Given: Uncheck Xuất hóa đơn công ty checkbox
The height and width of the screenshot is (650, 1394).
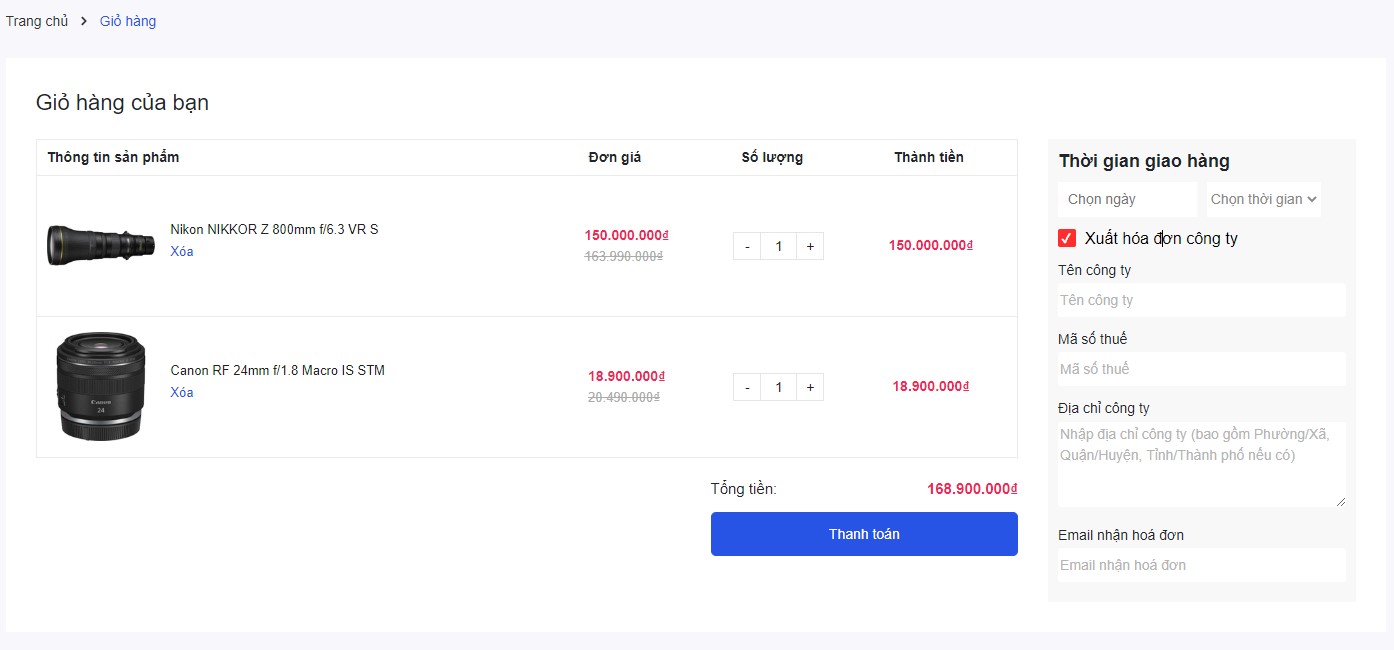Looking at the screenshot, I should (1067, 238).
